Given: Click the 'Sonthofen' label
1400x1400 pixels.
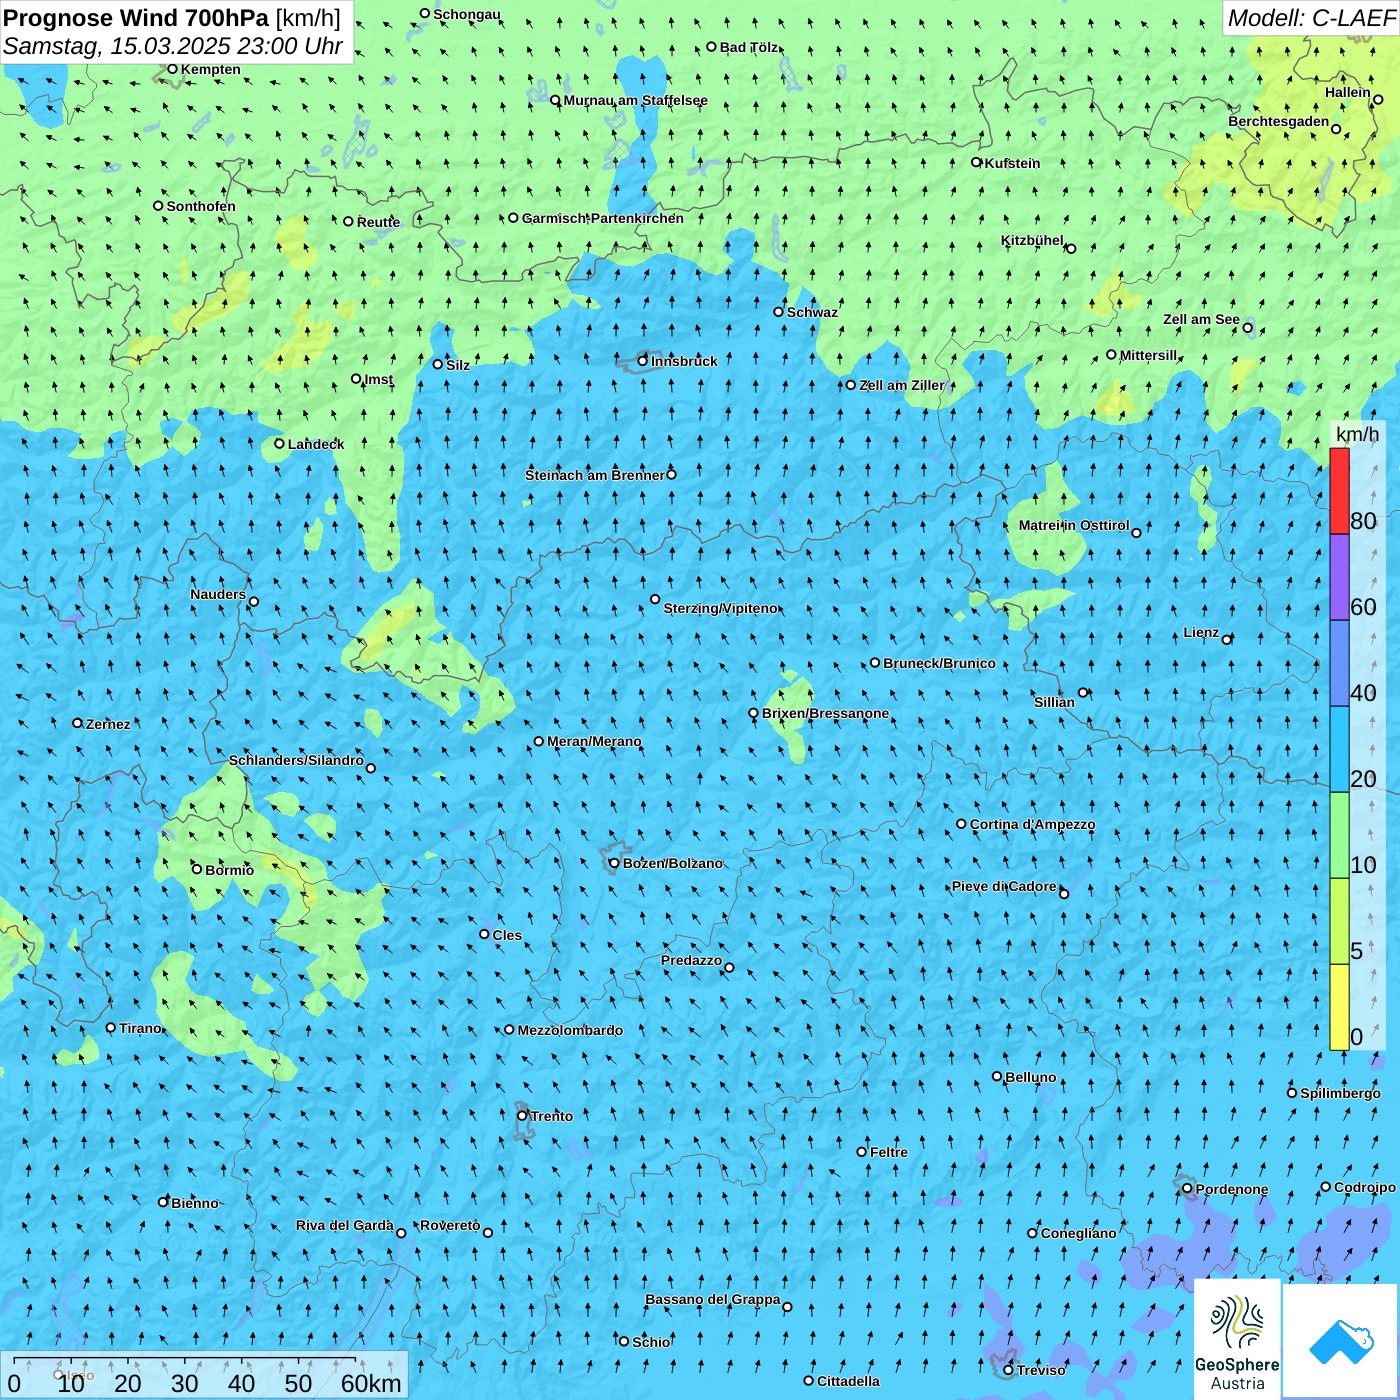Looking at the screenshot, I should (x=201, y=206).
